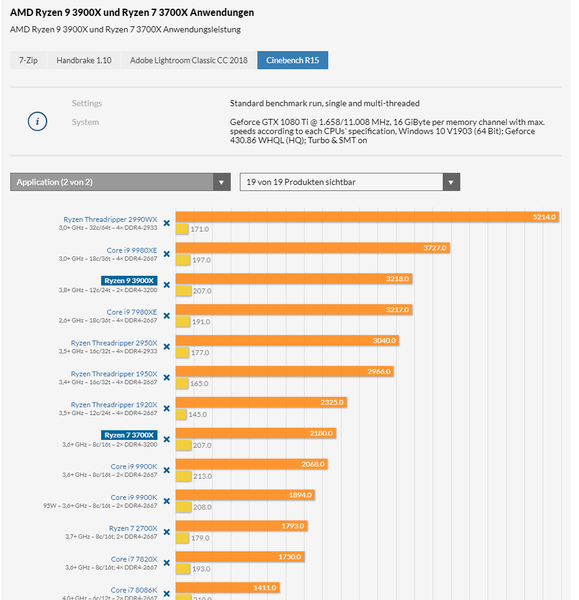The image size is (579, 600).
Task: Hide Ryzen 9 3900X via its X icon
Action: [x=166, y=285]
